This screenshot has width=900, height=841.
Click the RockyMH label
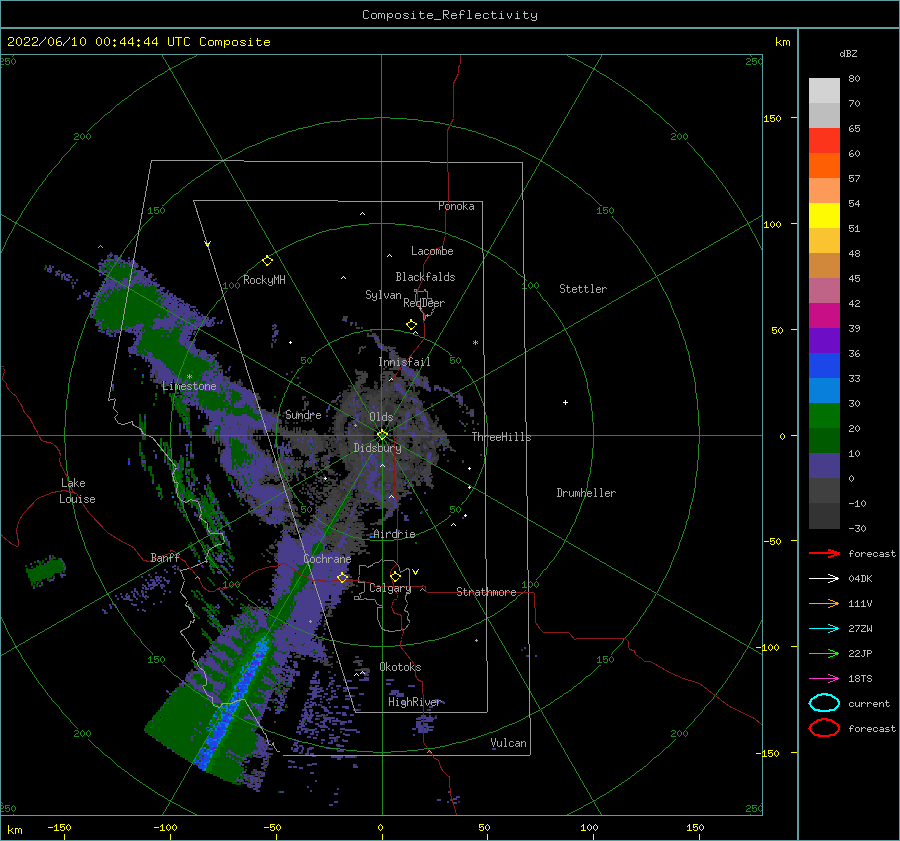pyautogui.click(x=264, y=280)
